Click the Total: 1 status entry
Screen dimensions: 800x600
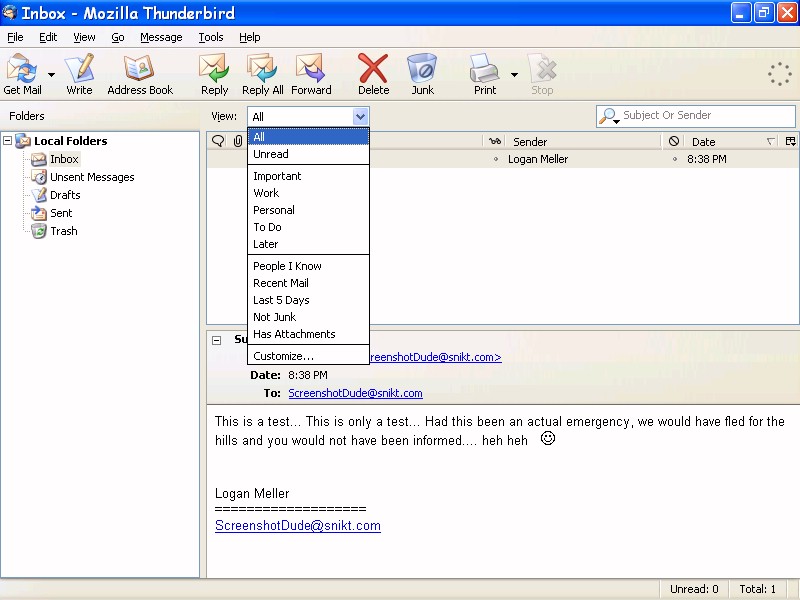pyautogui.click(x=758, y=589)
